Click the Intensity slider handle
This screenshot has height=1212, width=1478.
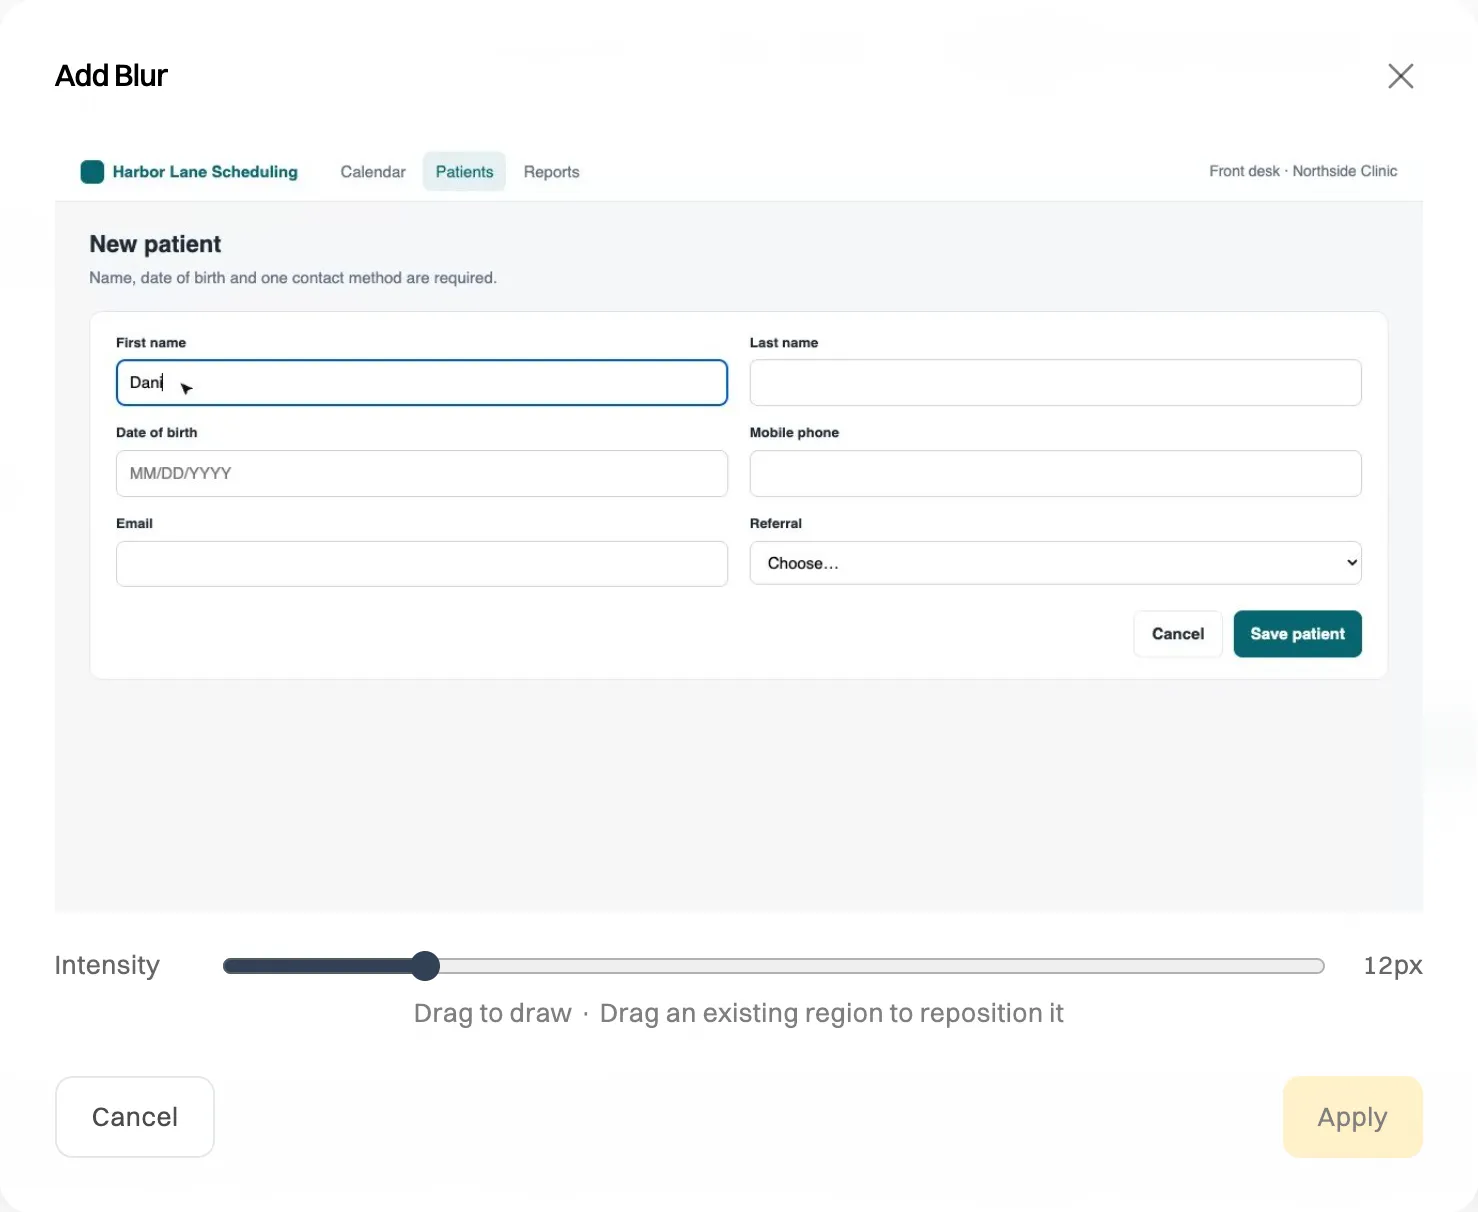[x=425, y=966]
